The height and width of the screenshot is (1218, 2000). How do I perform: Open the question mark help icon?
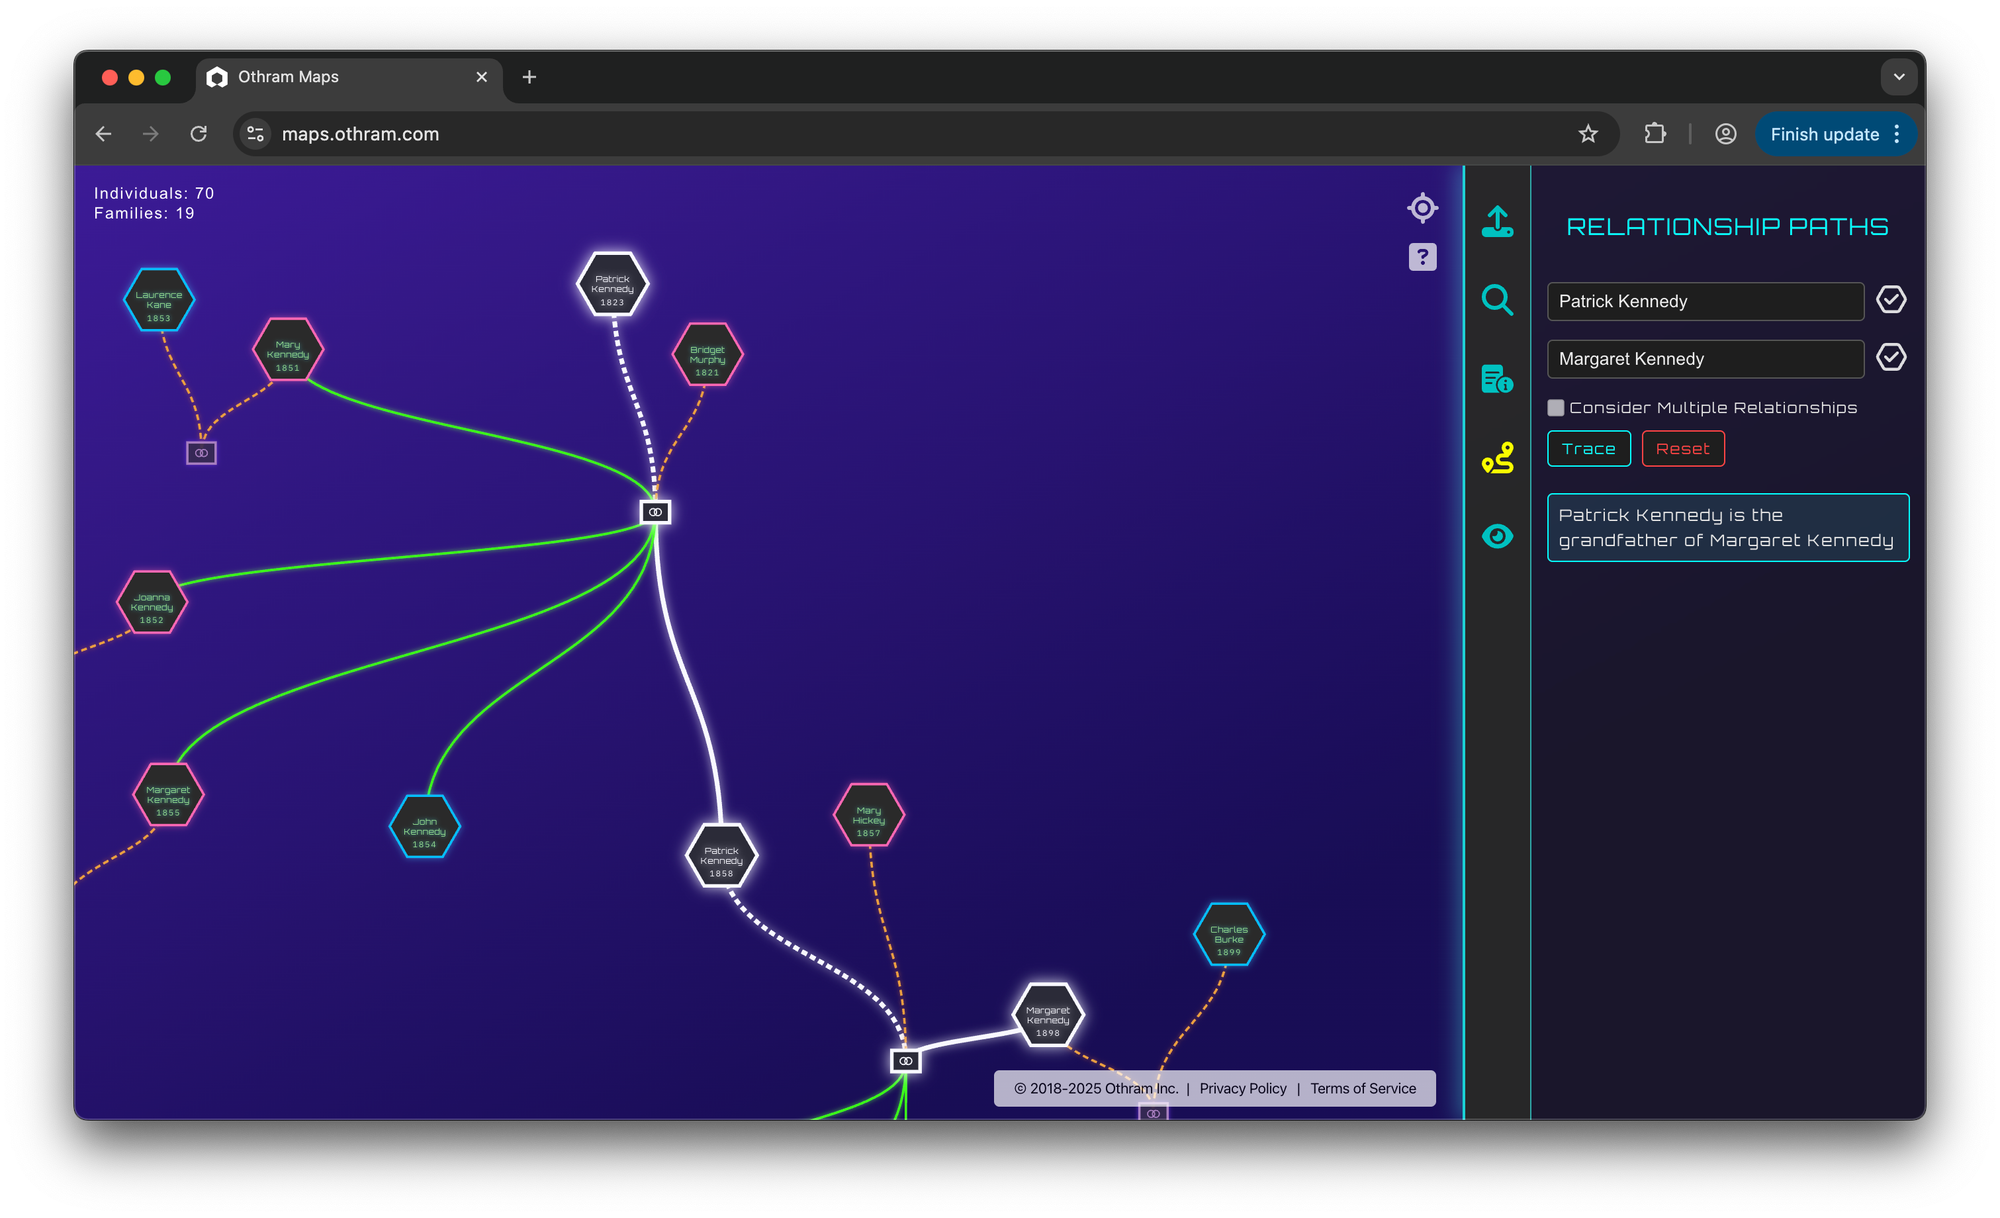pos(1422,257)
